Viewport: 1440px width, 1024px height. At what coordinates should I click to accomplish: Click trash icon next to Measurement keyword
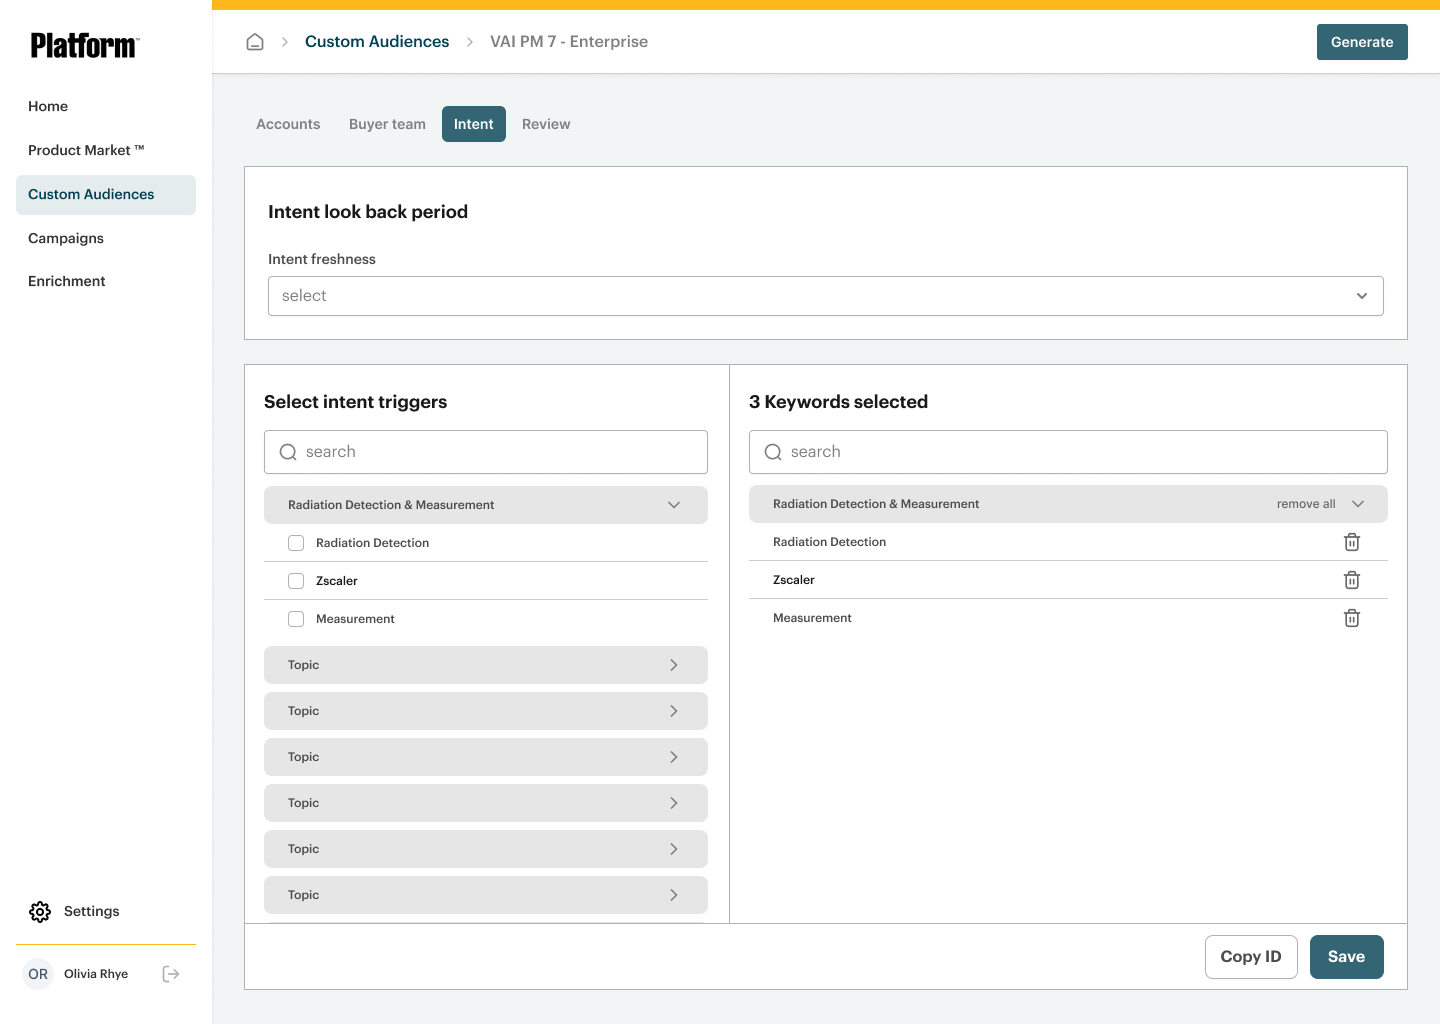tap(1351, 618)
